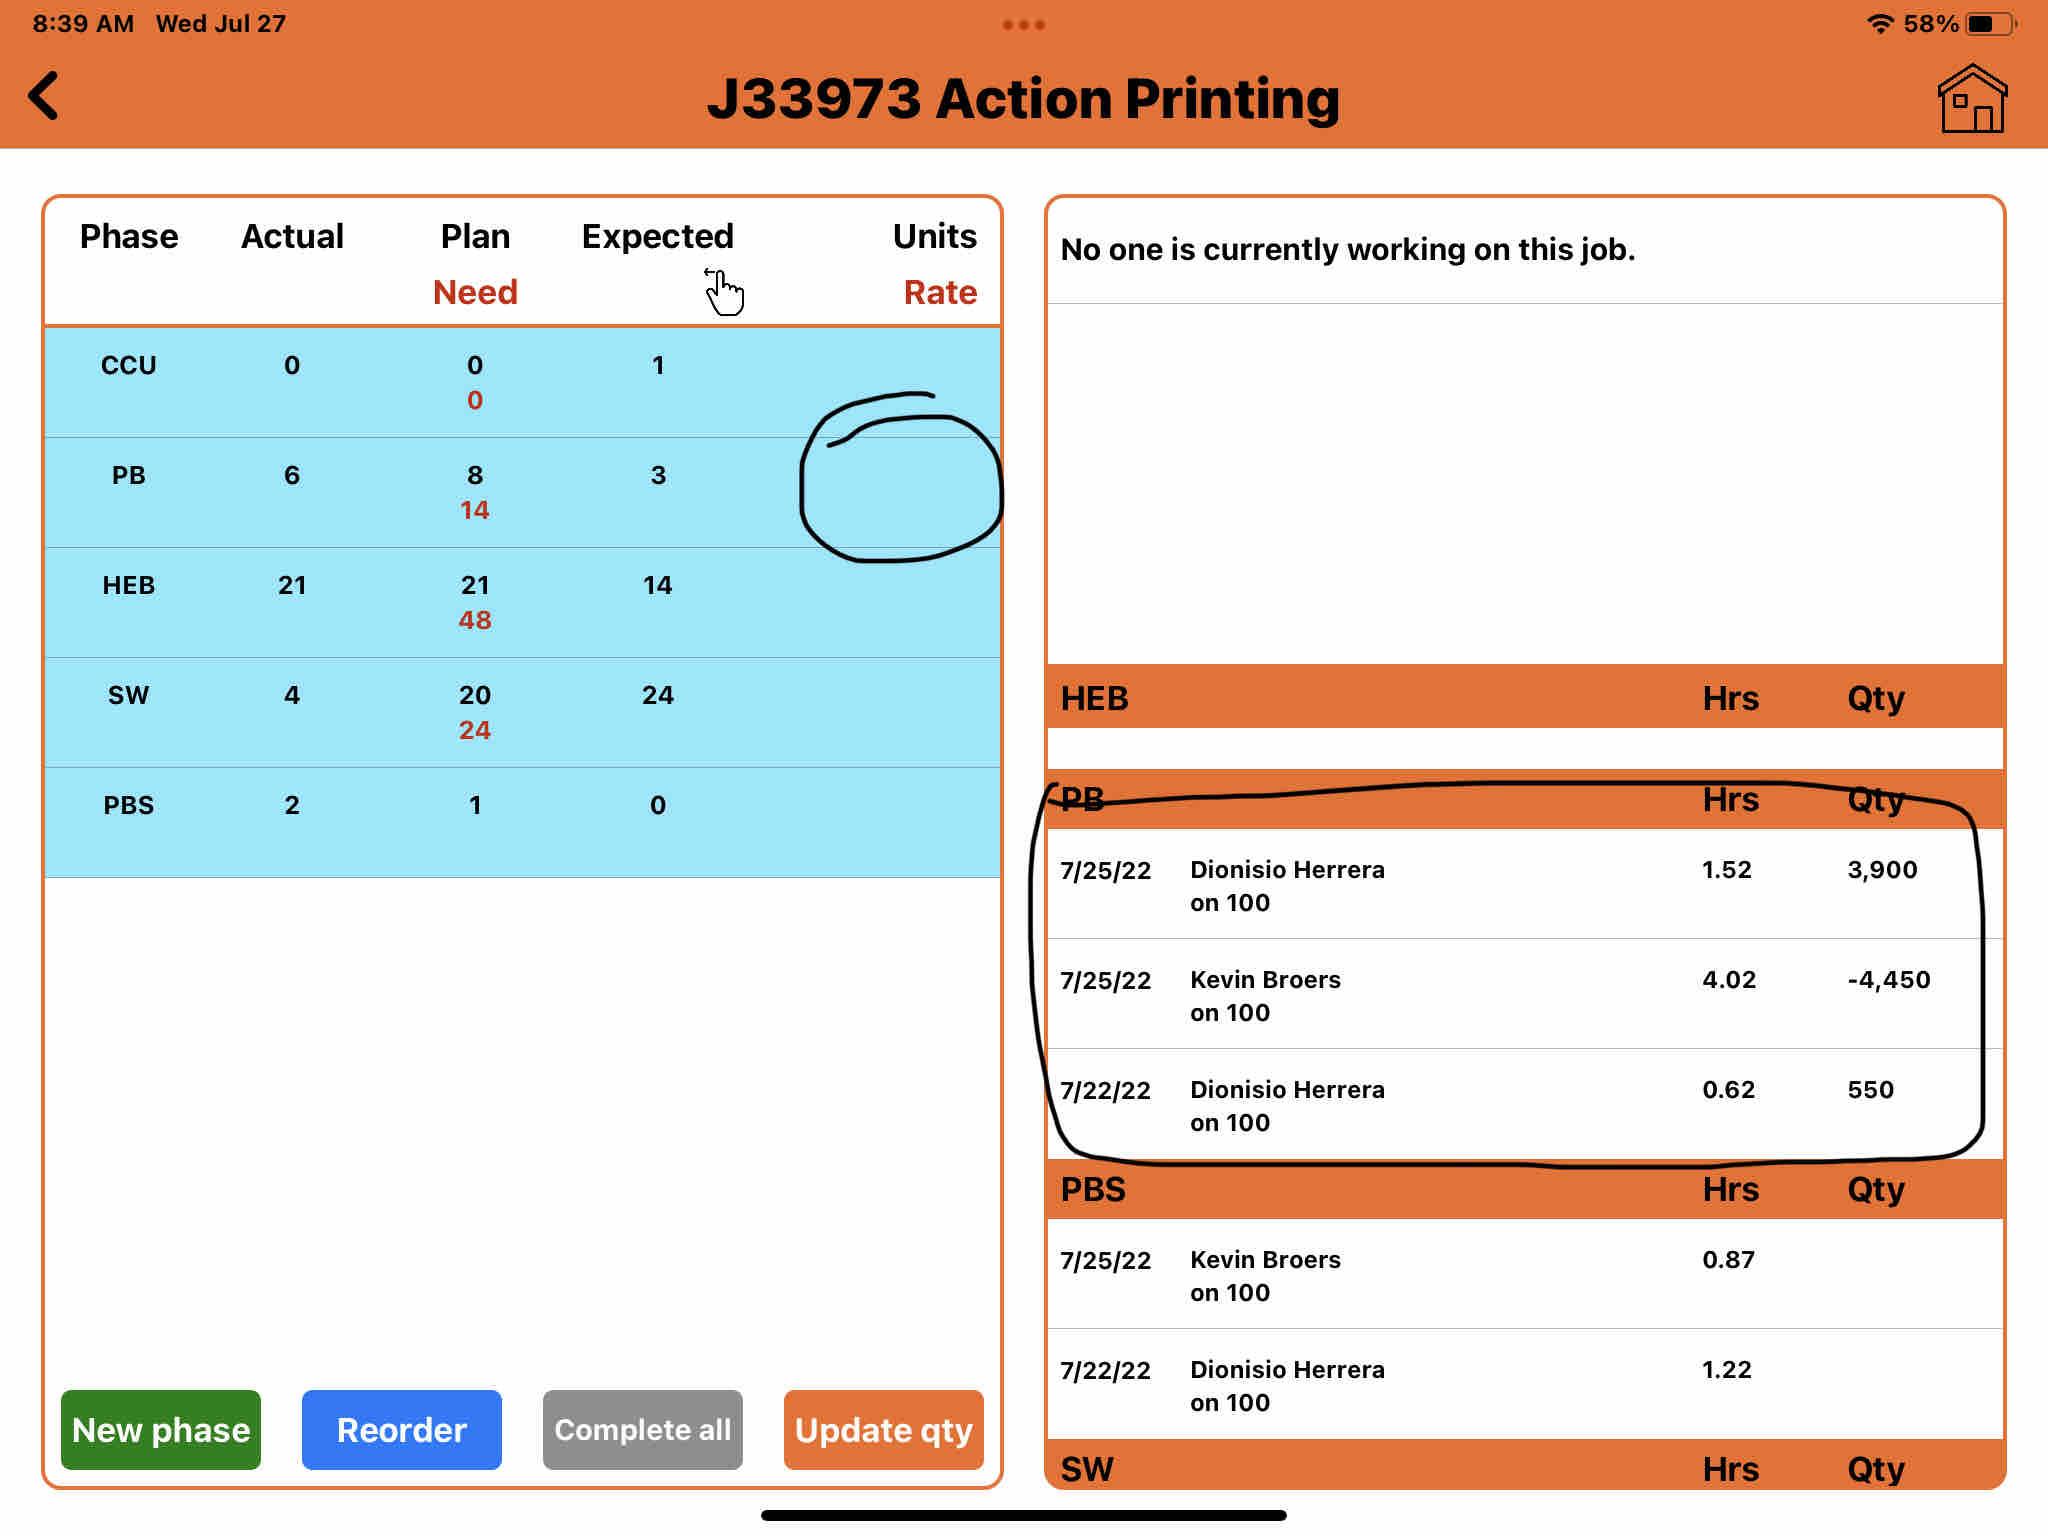Open Kevin Broers 4.02 hrs PB entry
The width and height of the screenshot is (2048, 1536).
click(1523, 995)
